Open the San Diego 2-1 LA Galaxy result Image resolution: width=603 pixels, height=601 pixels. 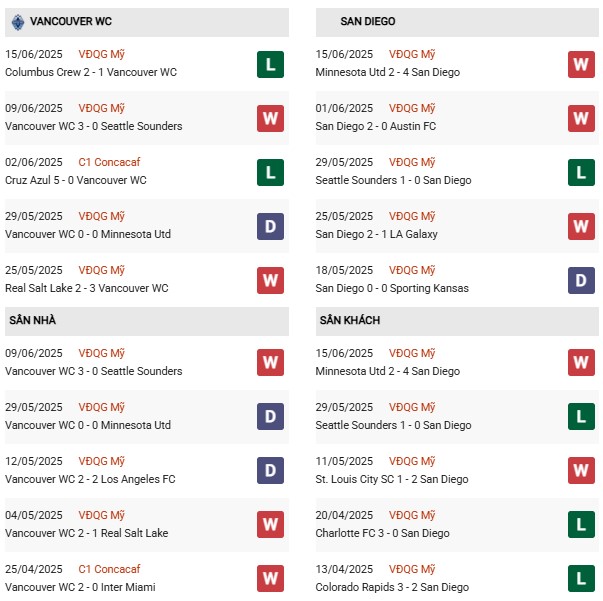pos(376,234)
